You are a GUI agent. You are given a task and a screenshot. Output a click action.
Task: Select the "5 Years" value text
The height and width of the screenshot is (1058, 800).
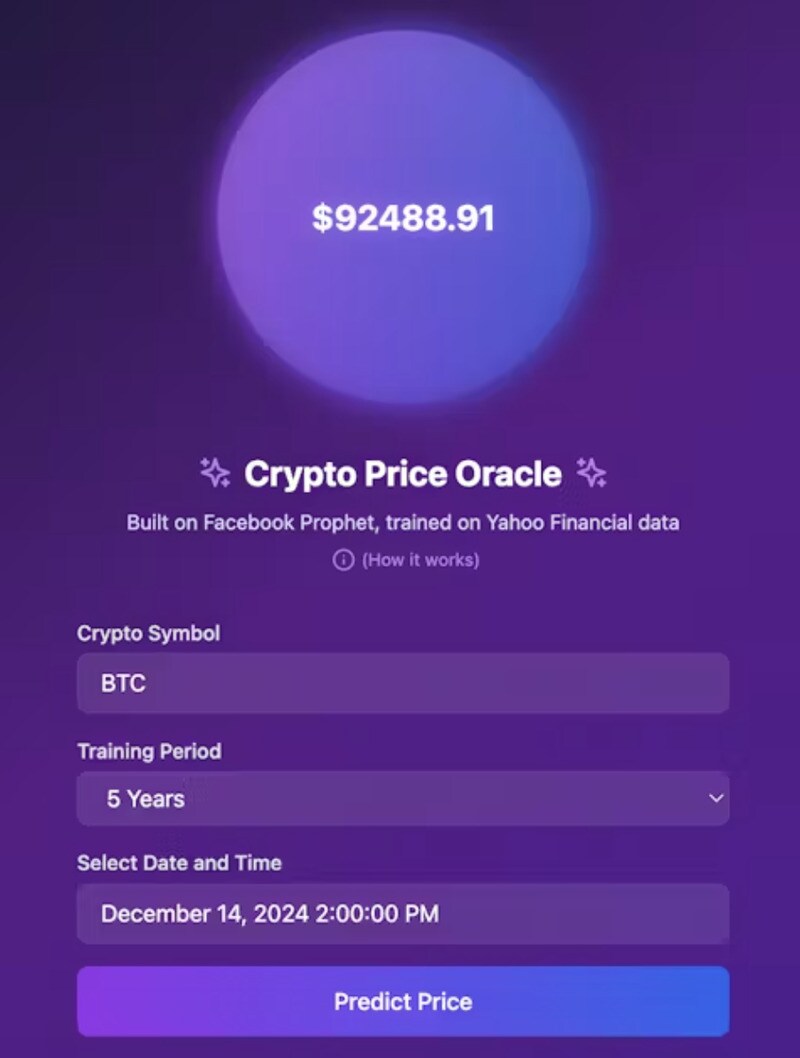pyautogui.click(x=146, y=799)
